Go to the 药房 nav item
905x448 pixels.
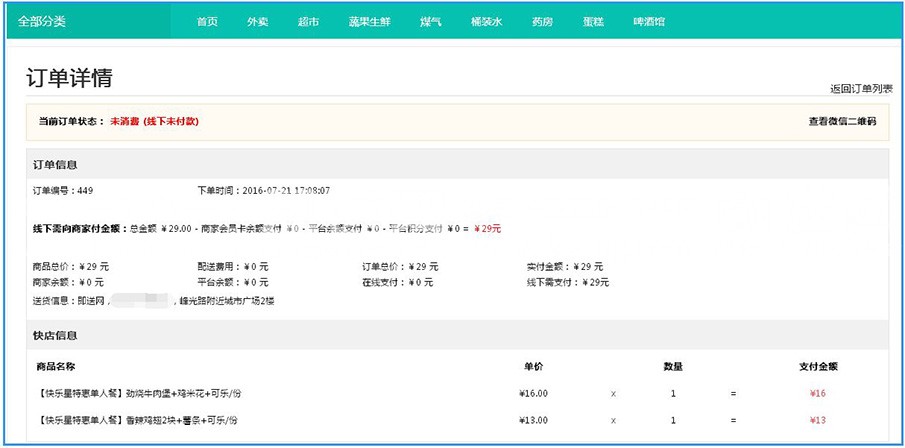(x=543, y=22)
